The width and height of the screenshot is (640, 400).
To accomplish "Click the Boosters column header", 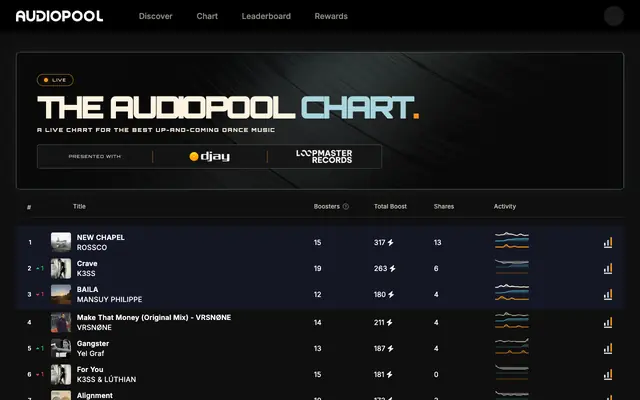I will [327, 207].
